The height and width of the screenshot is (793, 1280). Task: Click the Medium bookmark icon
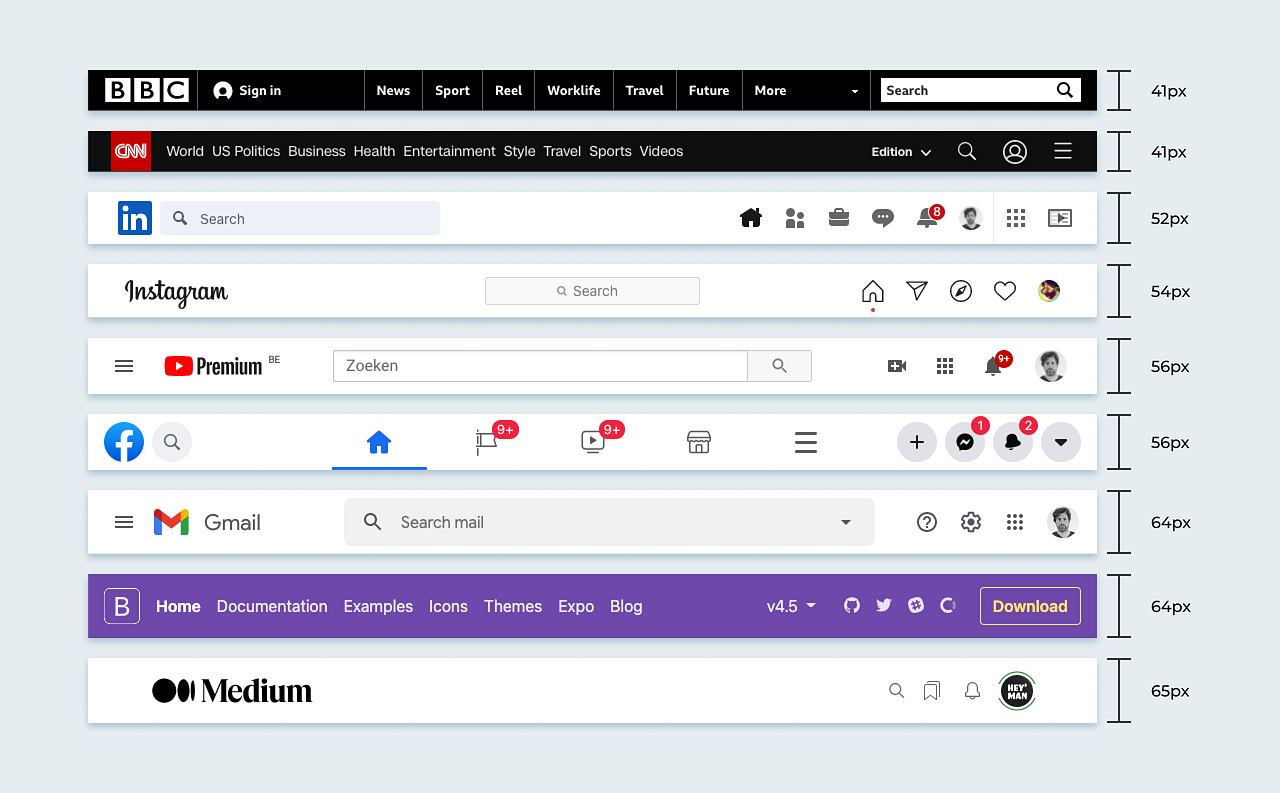click(932, 690)
